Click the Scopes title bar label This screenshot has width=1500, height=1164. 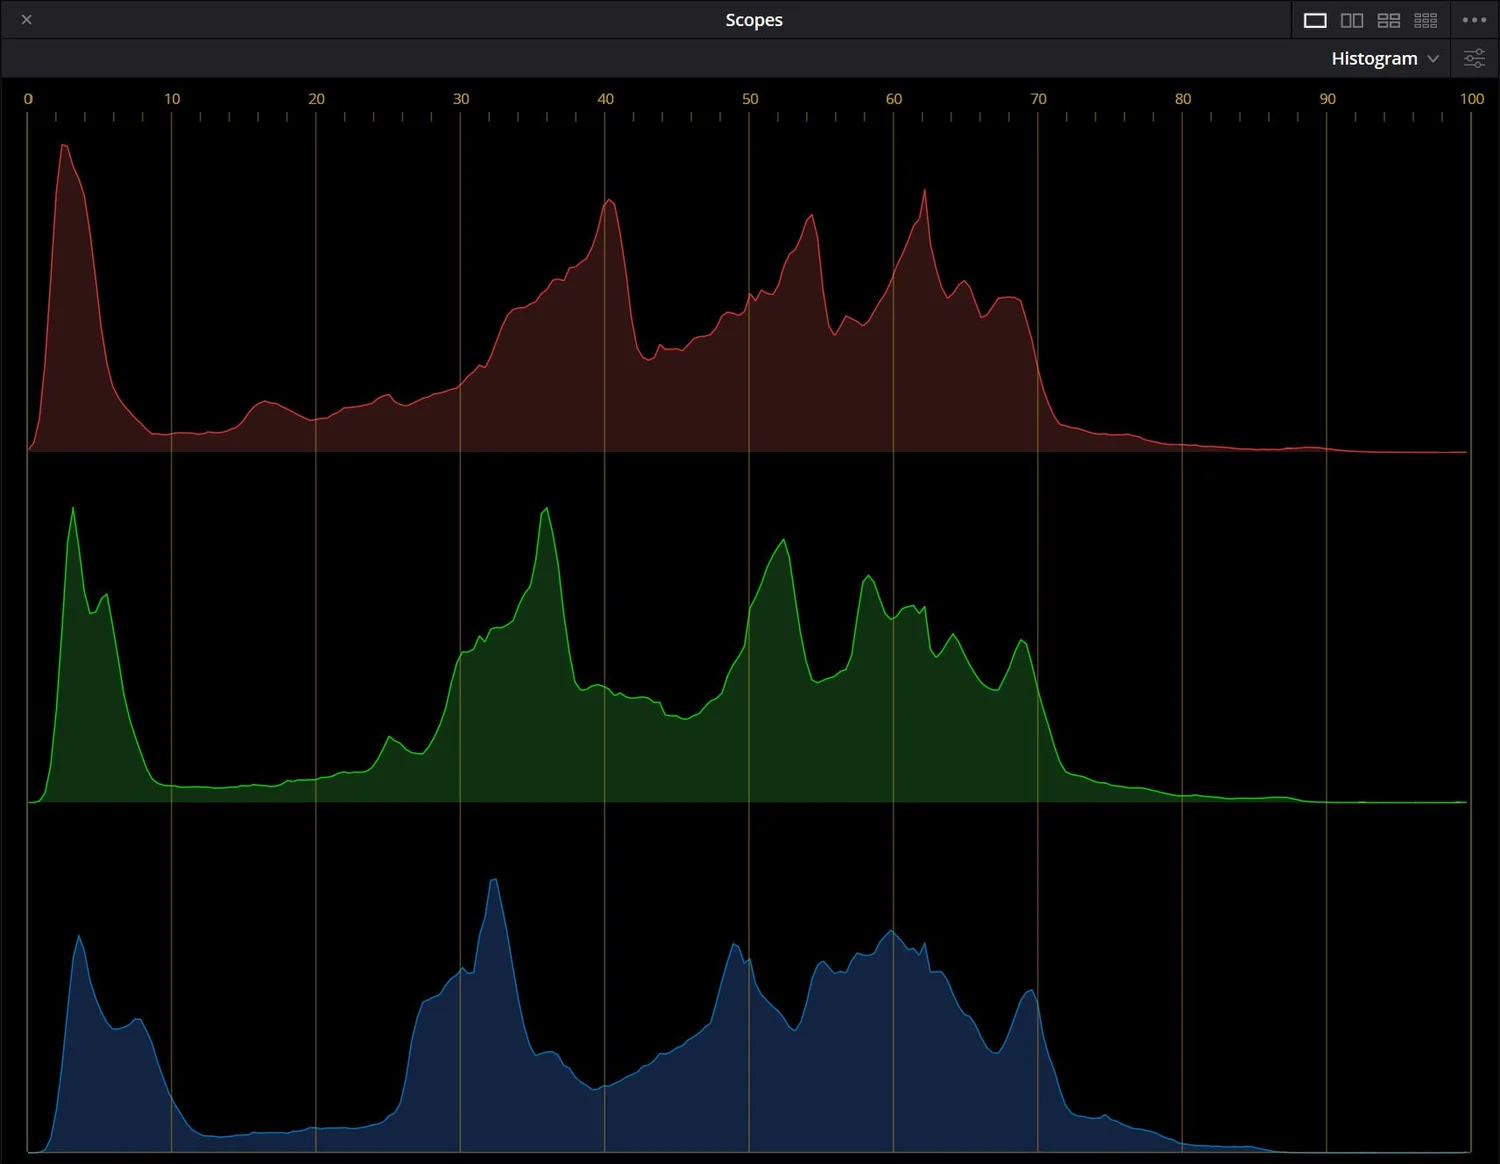754,19
